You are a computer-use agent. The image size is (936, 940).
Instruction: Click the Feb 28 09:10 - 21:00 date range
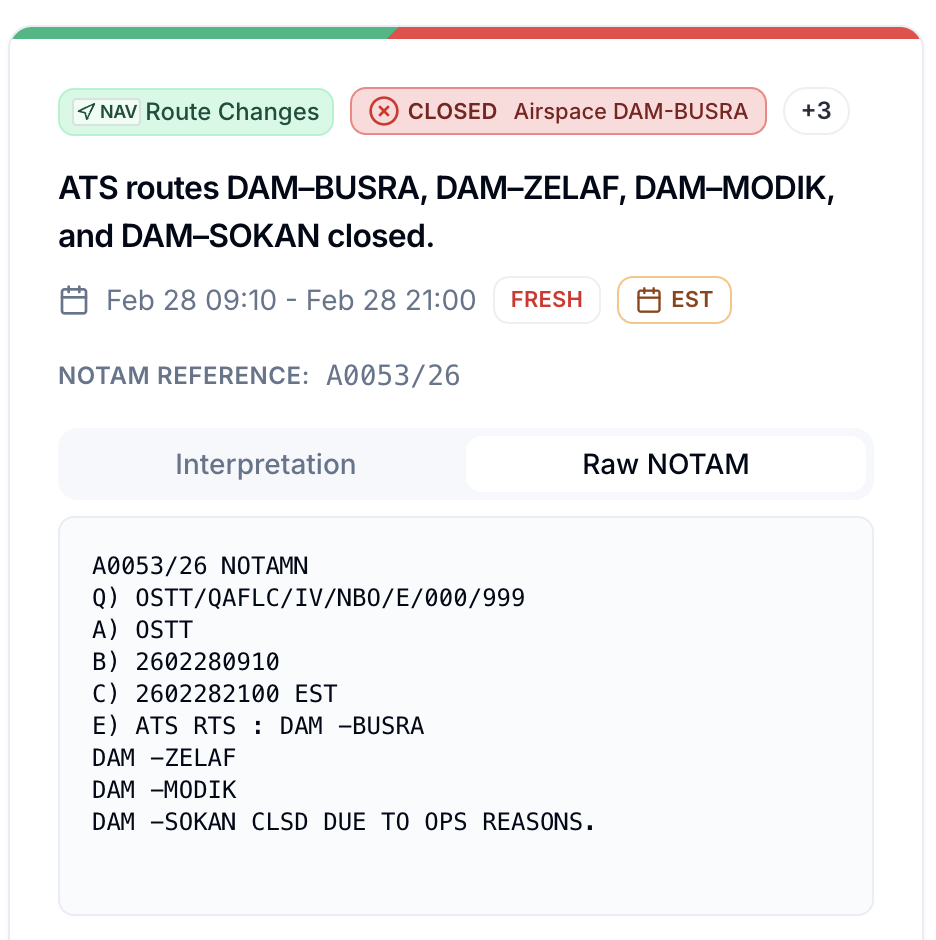coord(291,300)
